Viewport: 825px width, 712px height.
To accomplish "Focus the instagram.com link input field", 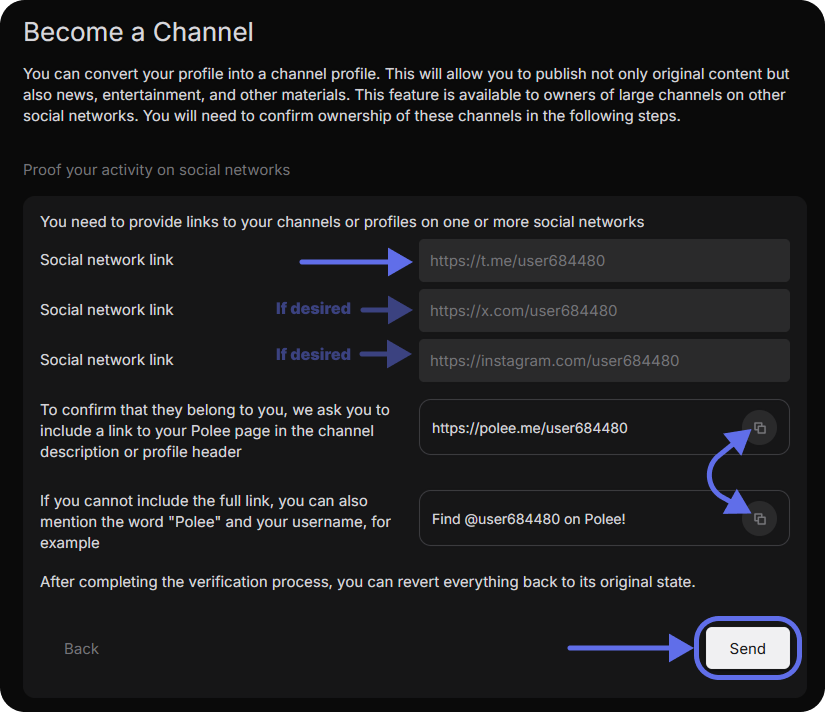I will 604,360.
